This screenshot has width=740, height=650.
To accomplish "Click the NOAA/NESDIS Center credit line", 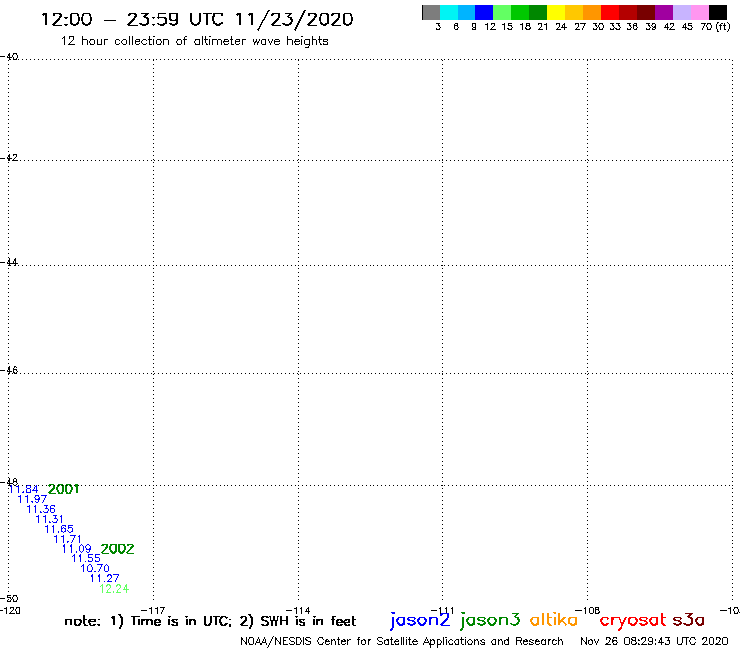I will (402, 641).
